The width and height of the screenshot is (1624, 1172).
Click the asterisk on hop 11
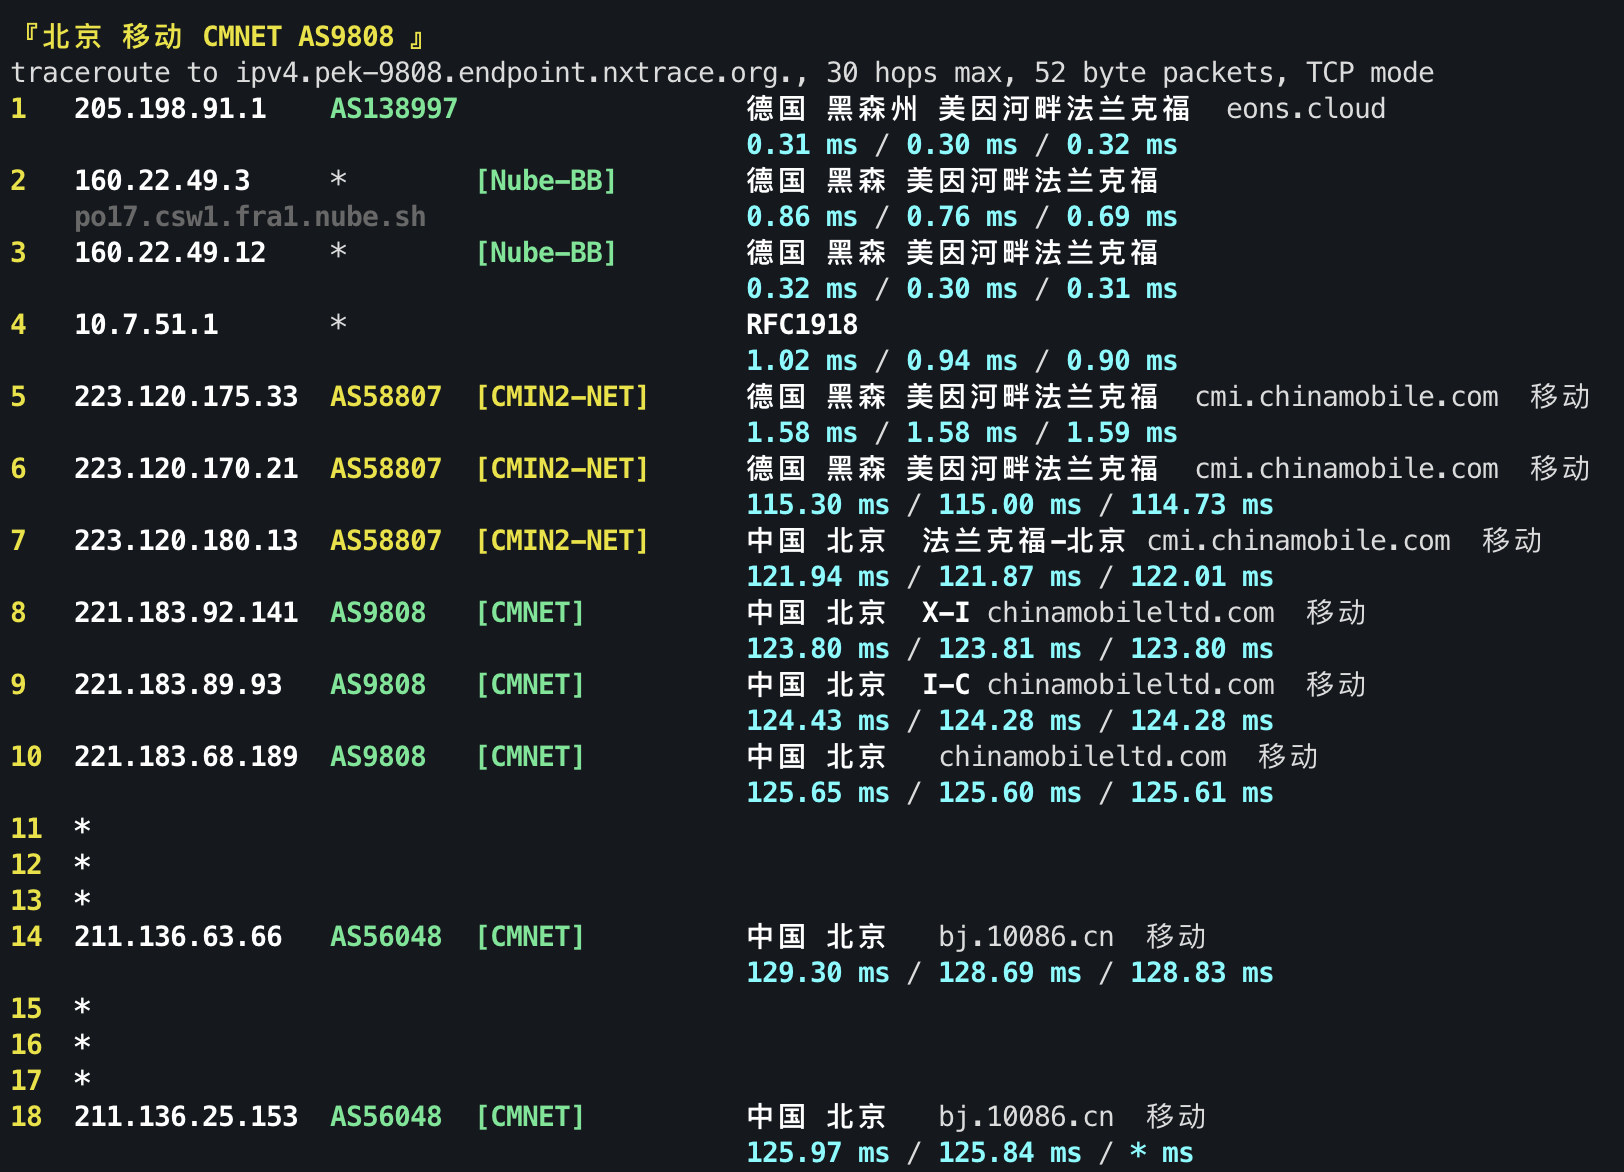click(82, 828)
